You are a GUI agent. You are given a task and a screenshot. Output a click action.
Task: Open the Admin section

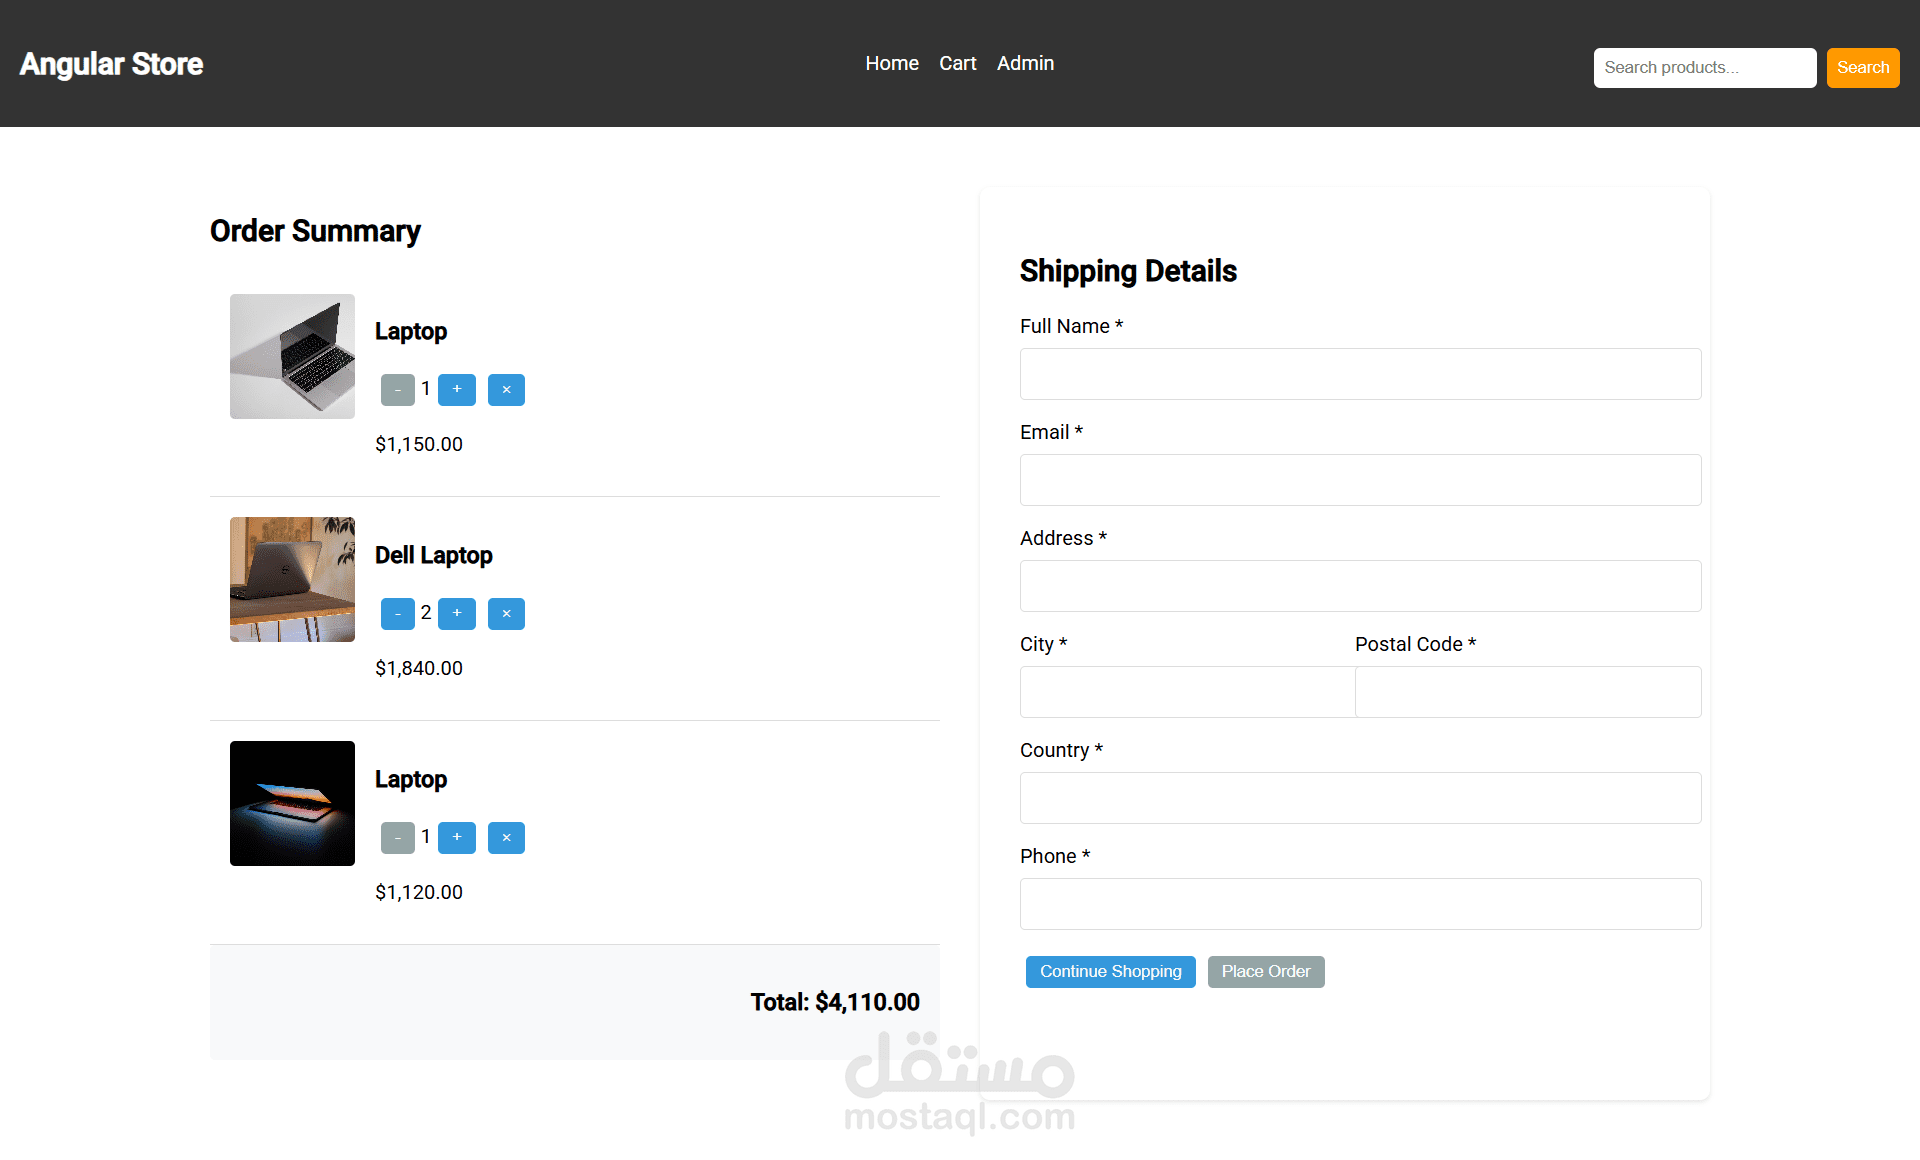[x=1025, y=63]
